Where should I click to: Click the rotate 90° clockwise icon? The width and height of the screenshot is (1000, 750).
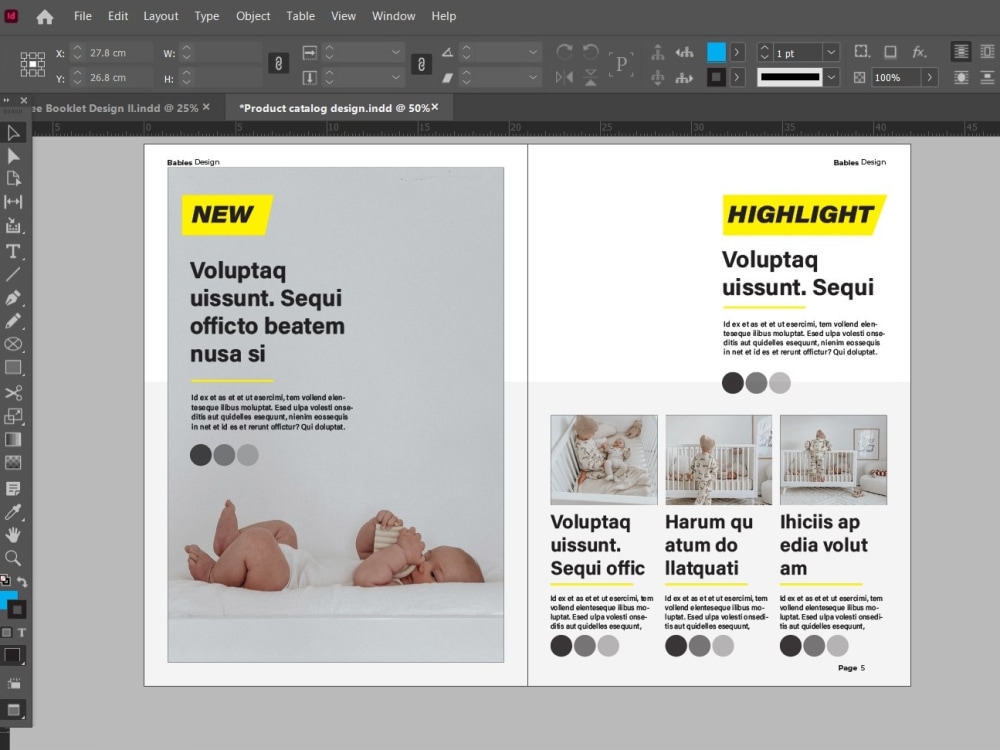[x=564, y=52]
